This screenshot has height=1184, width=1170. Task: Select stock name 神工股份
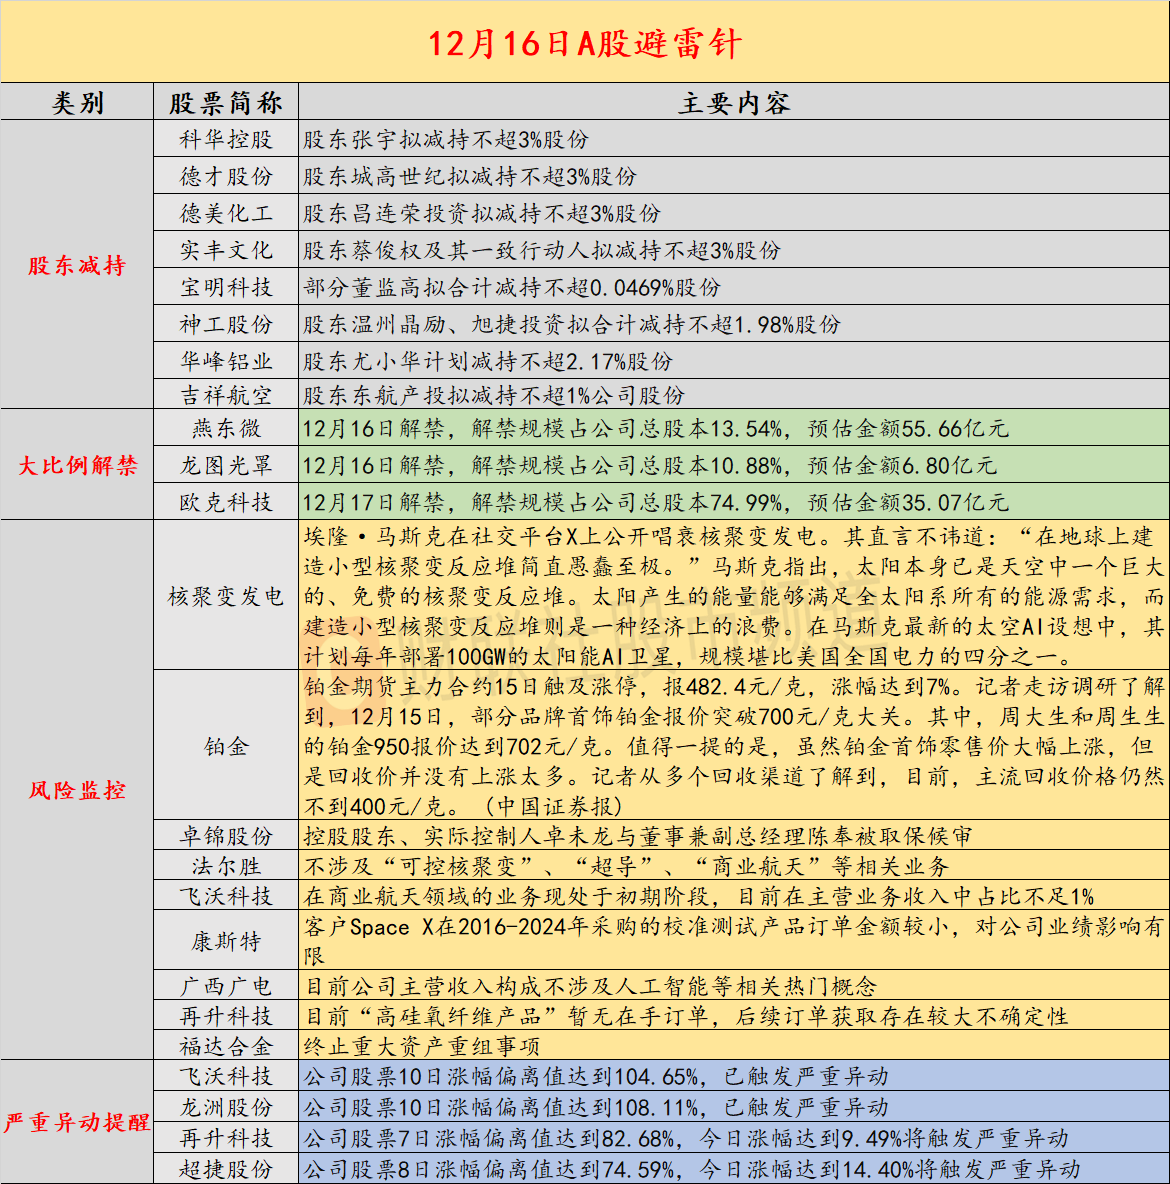226,324
